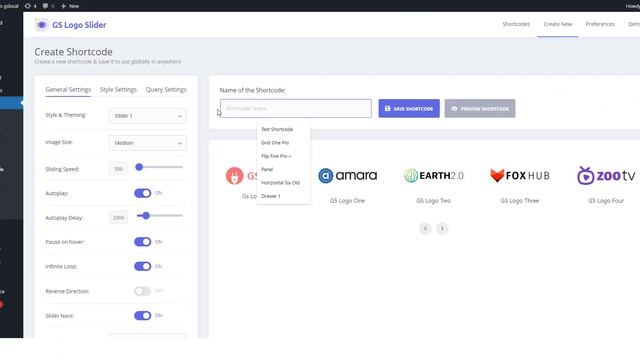Screen dimensions: 640x360
Task: Adjust the Sliding Speed slider handle
Action: (x=139, y=167)
